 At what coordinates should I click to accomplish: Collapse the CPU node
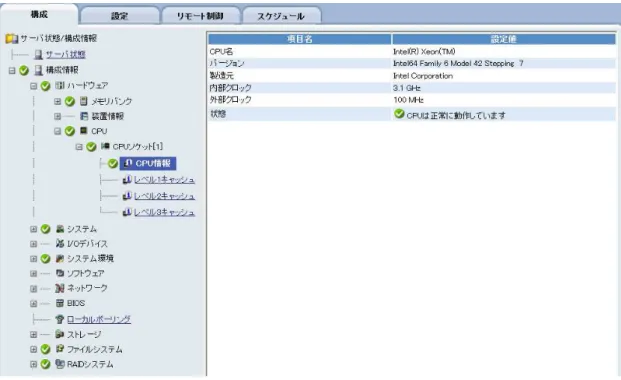tap(57, 131)
